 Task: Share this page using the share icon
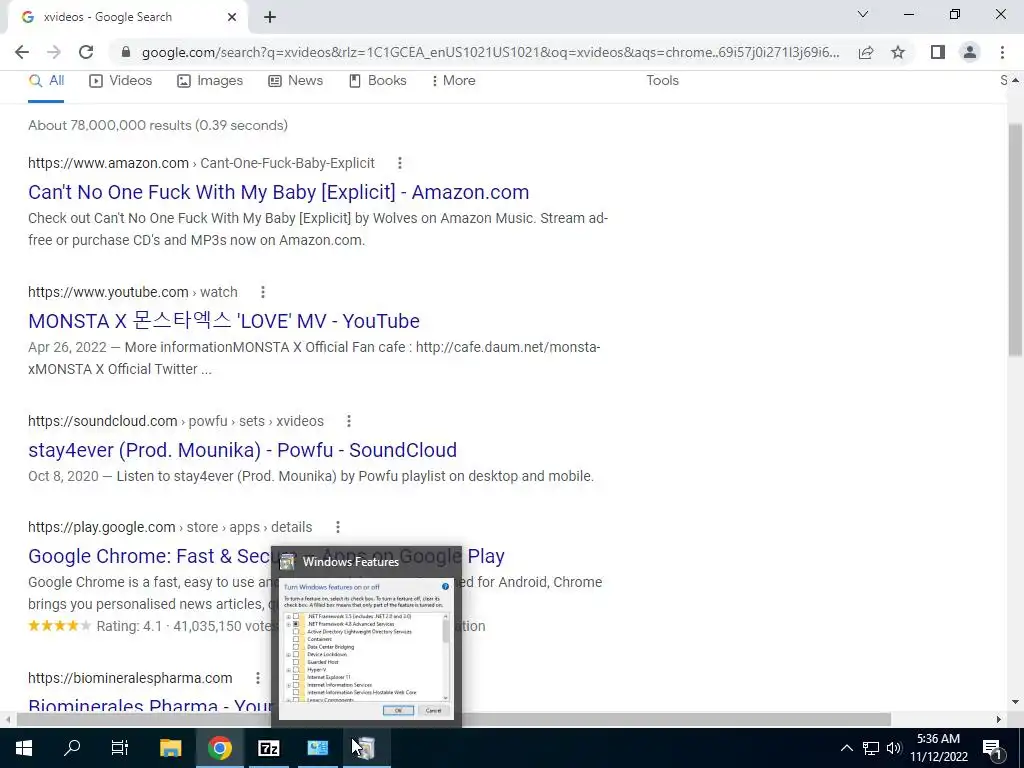[866, 52]
